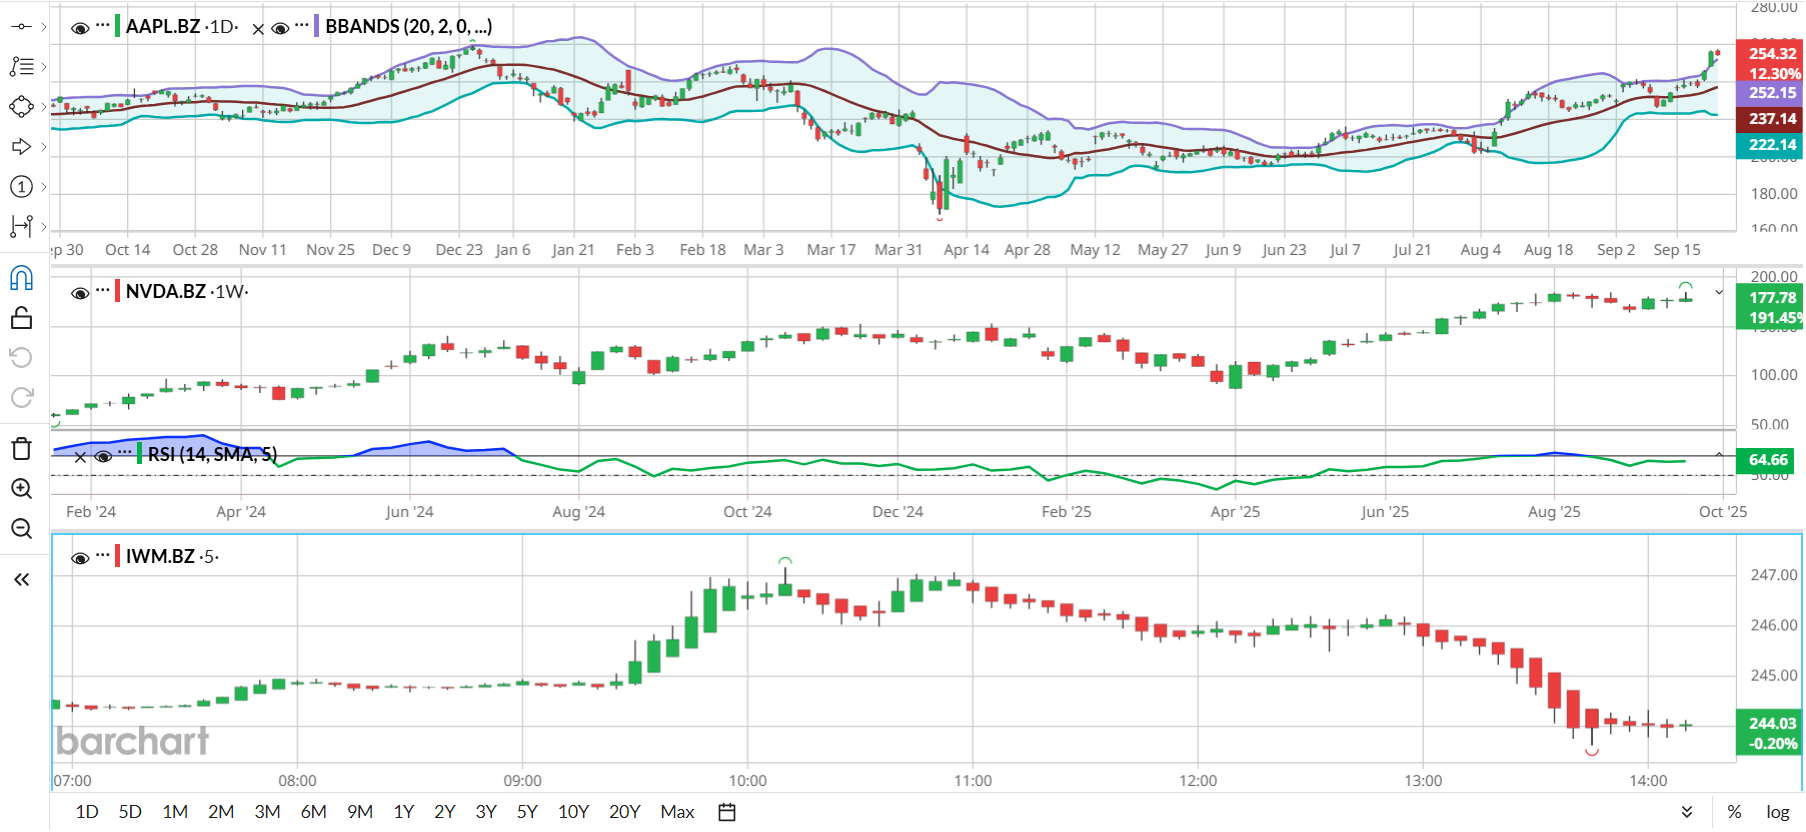Redo the last drawing action
This screenshot has width=1806, height=832.
click(21, 398)
